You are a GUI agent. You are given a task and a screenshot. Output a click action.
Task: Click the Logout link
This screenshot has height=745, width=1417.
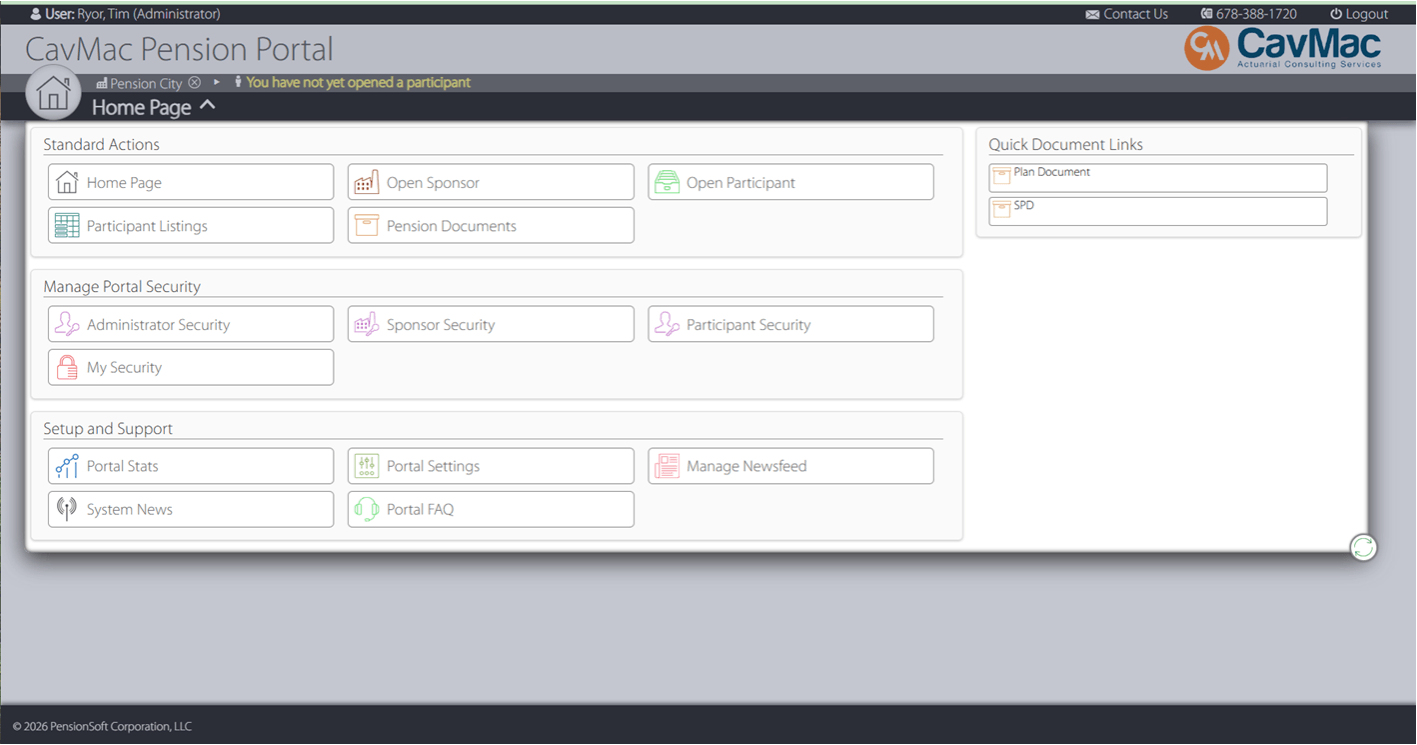coord(1366,14)
